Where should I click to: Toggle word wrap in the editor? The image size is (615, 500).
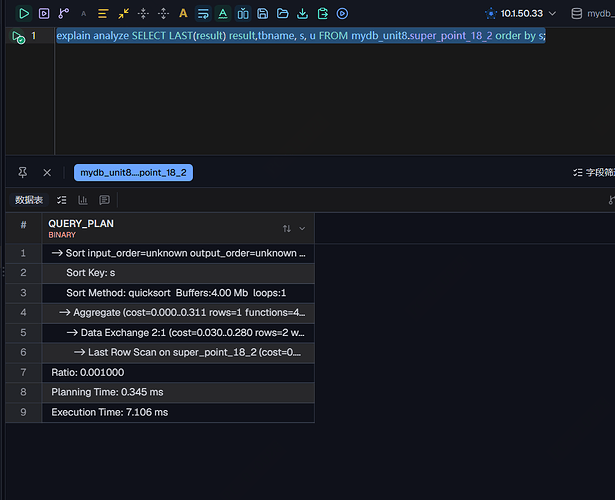203,14
